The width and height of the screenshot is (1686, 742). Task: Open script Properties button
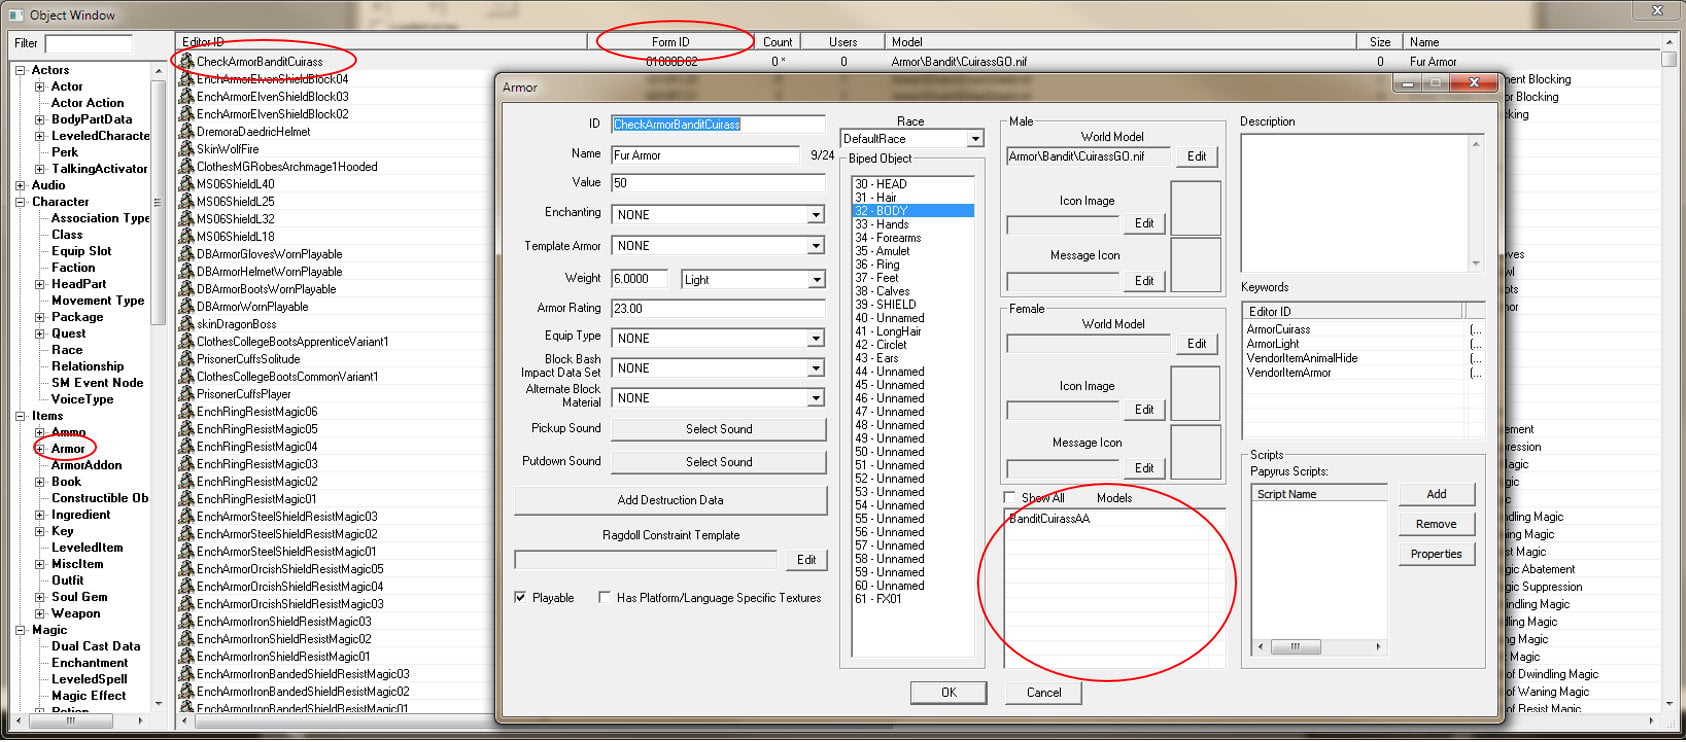click(x=1436, y=554)
